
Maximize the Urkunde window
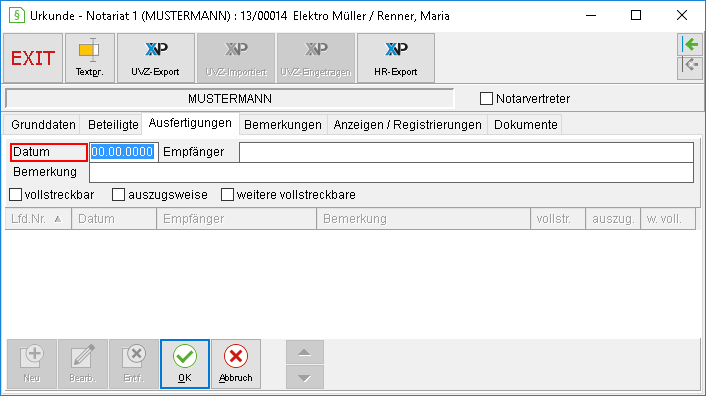(636, 15)
